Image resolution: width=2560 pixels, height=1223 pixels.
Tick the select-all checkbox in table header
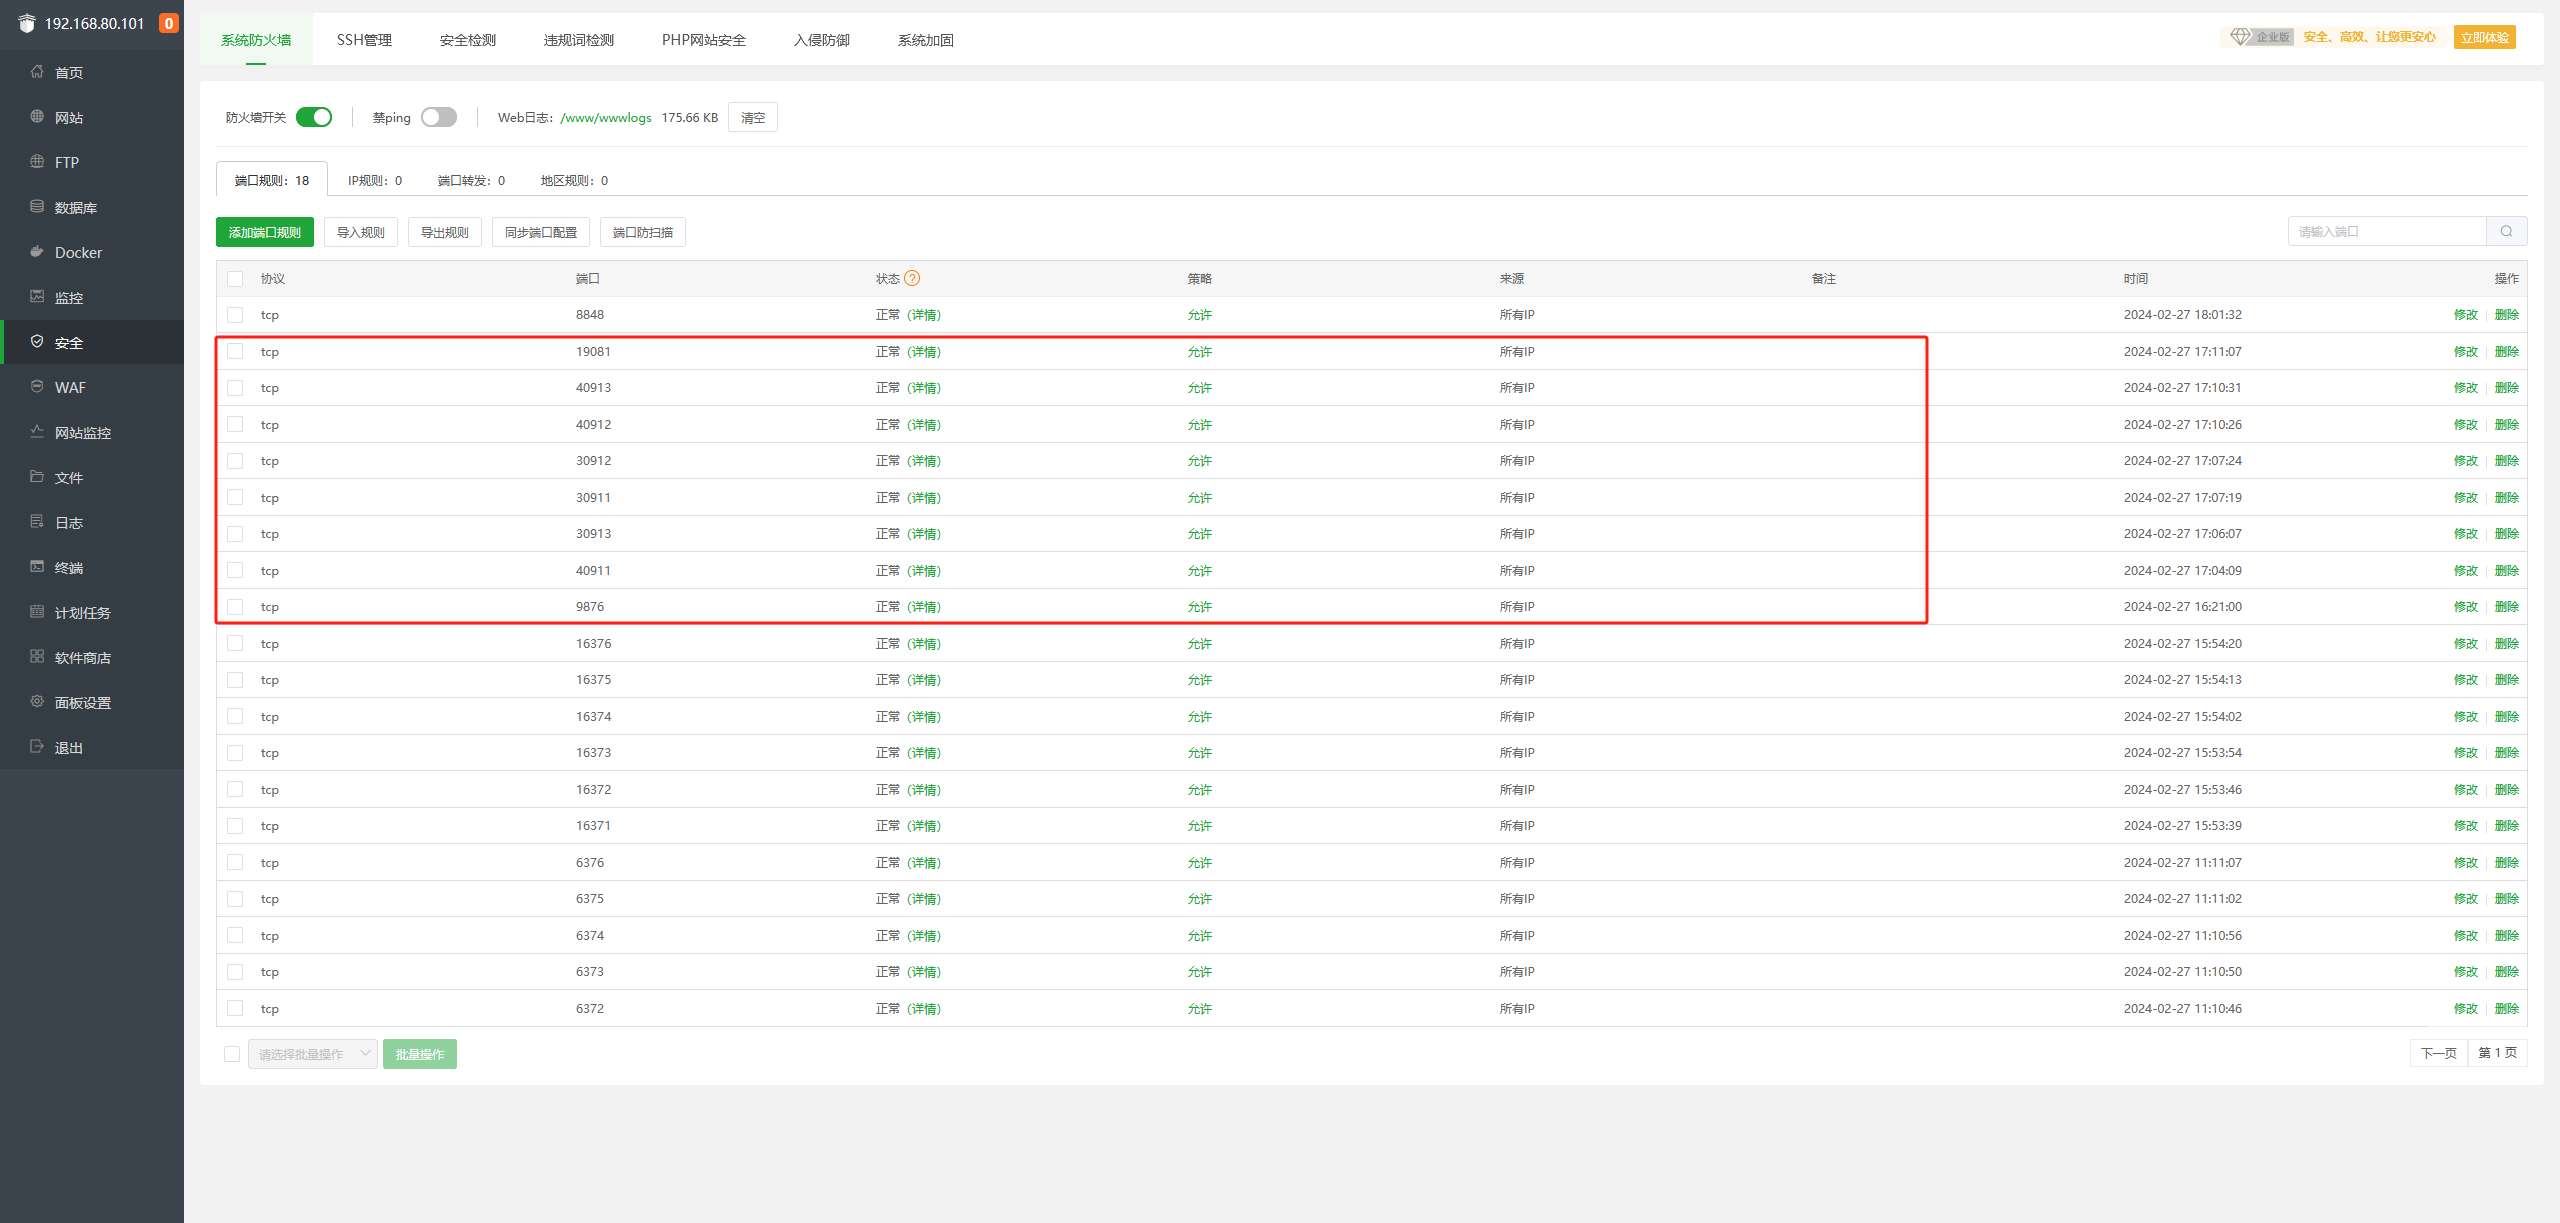235,279
